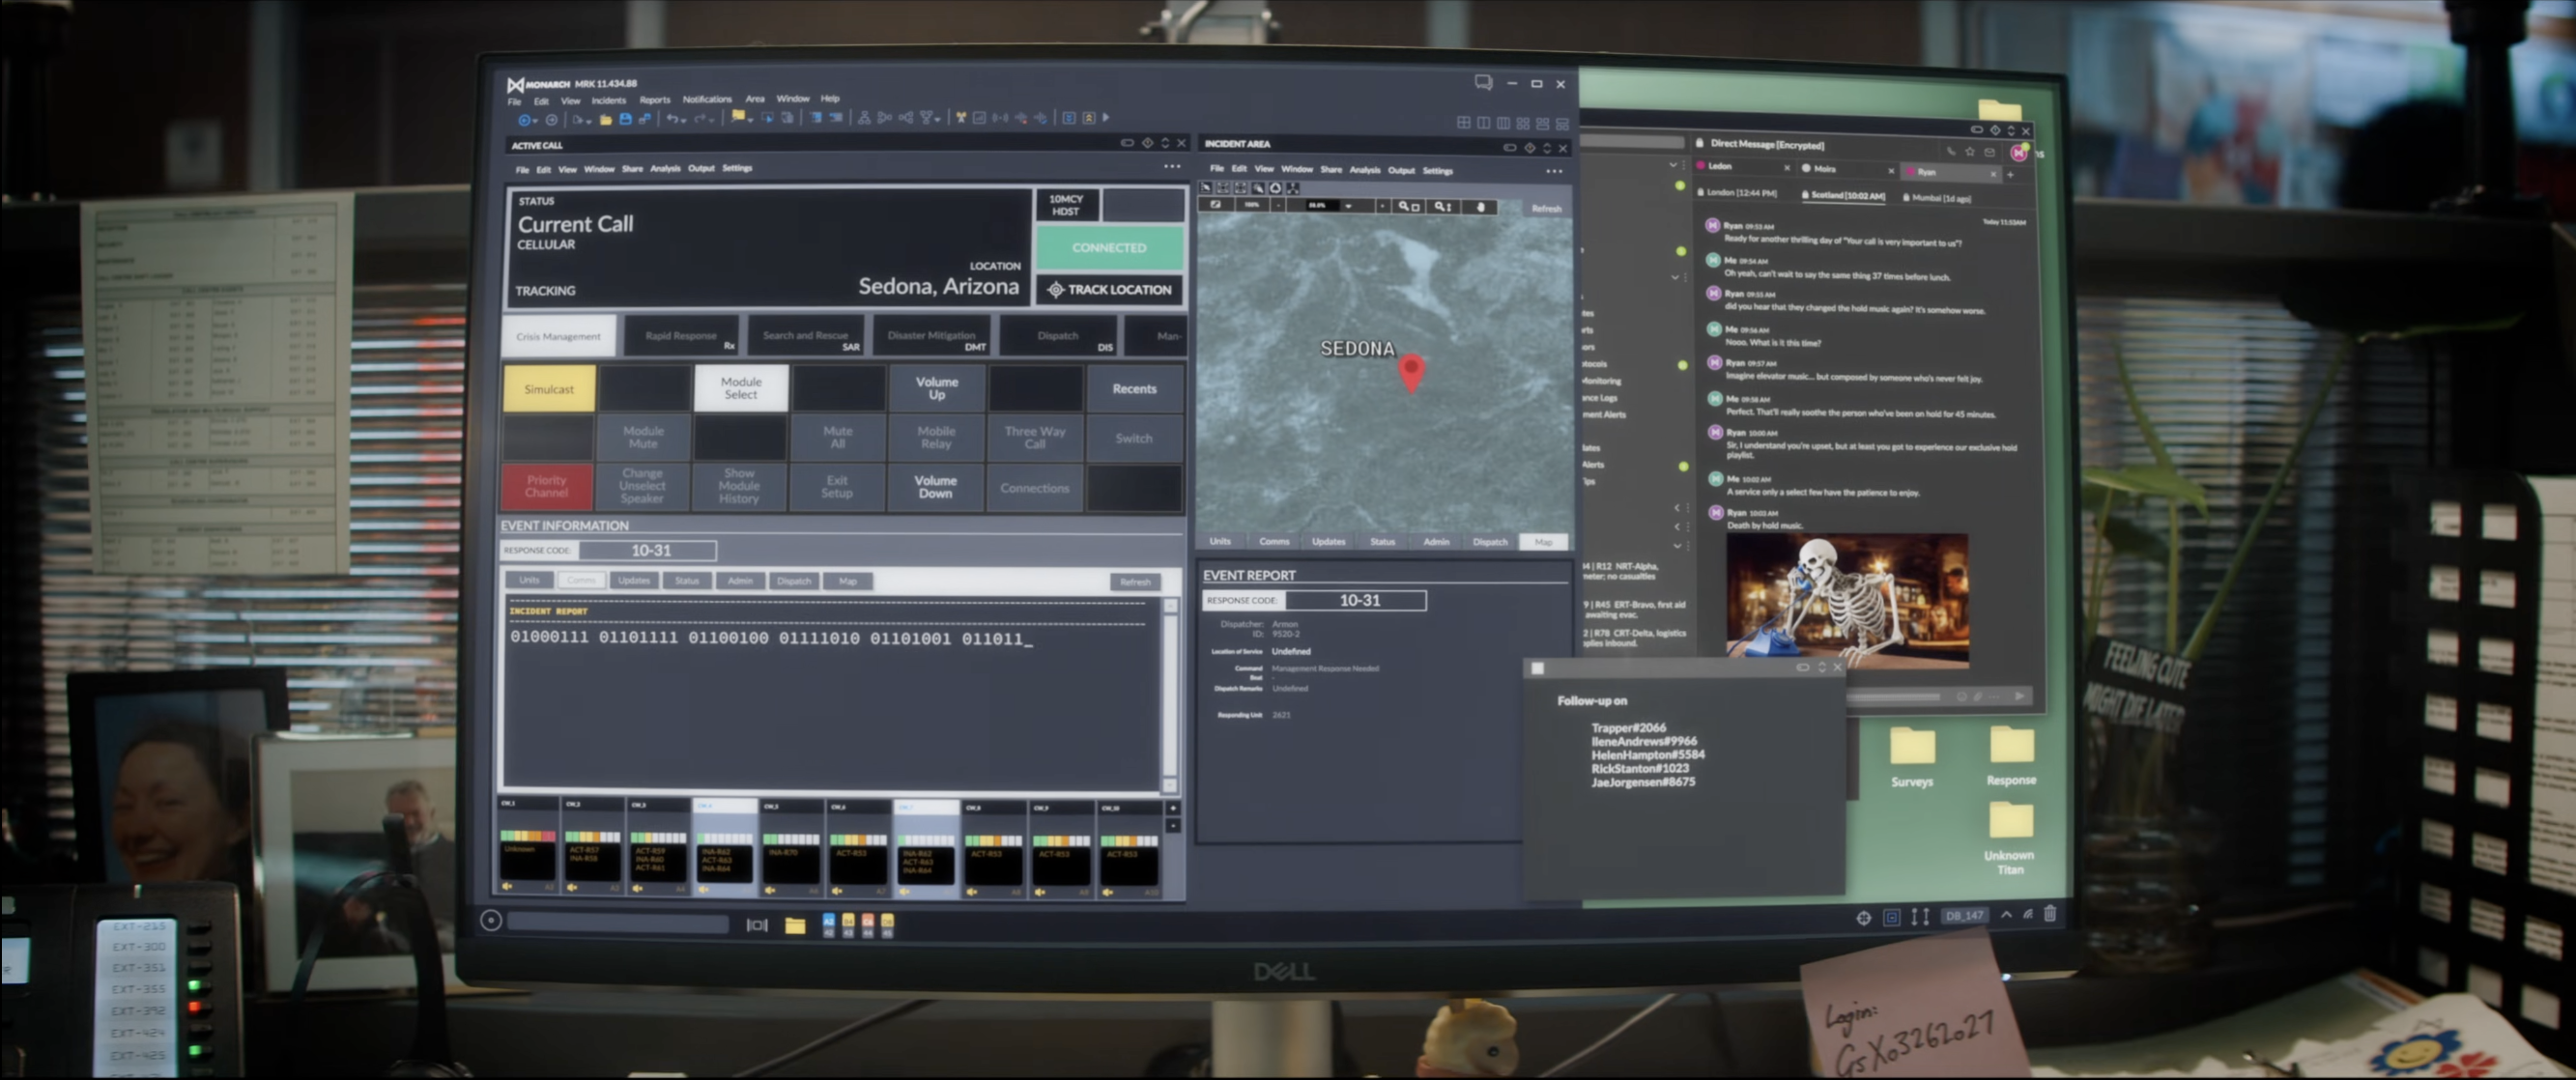
Task: Select the Search and Rescue tab
Action: point(806,336)
